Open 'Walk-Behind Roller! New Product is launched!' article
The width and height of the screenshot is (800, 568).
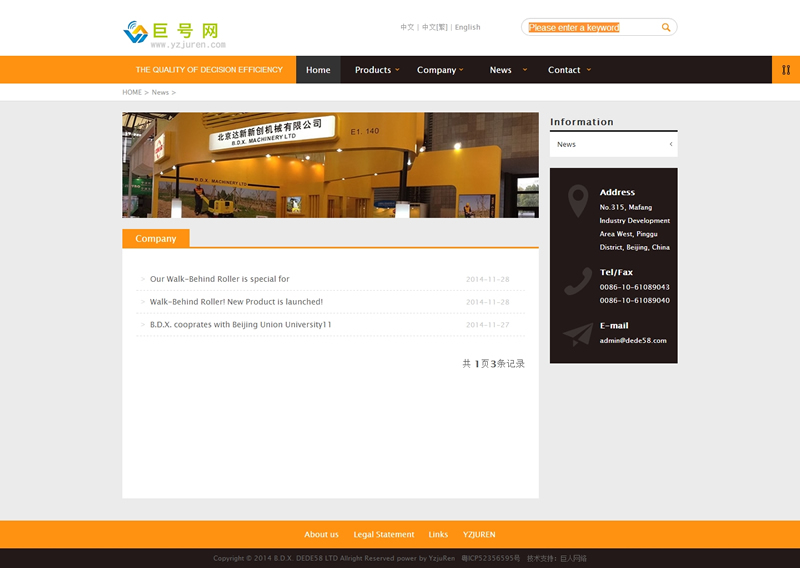(x=236, y=302)
